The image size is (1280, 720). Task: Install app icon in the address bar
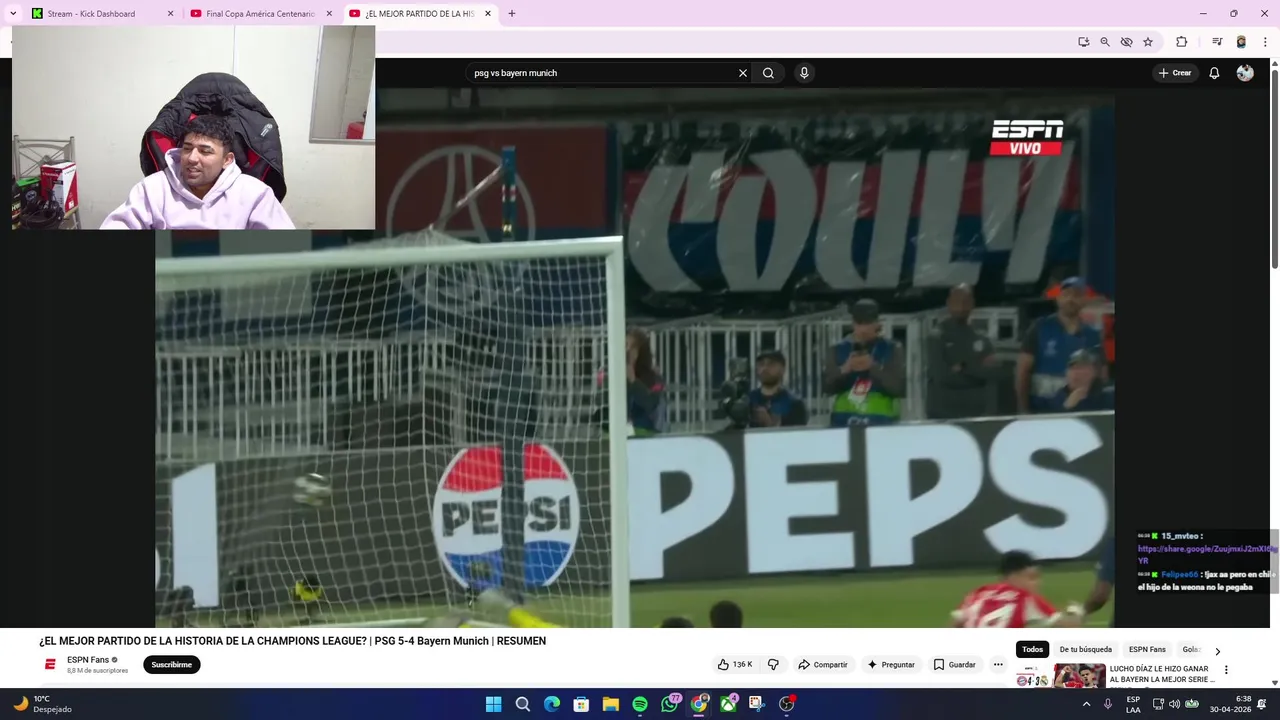(1083, 42)
